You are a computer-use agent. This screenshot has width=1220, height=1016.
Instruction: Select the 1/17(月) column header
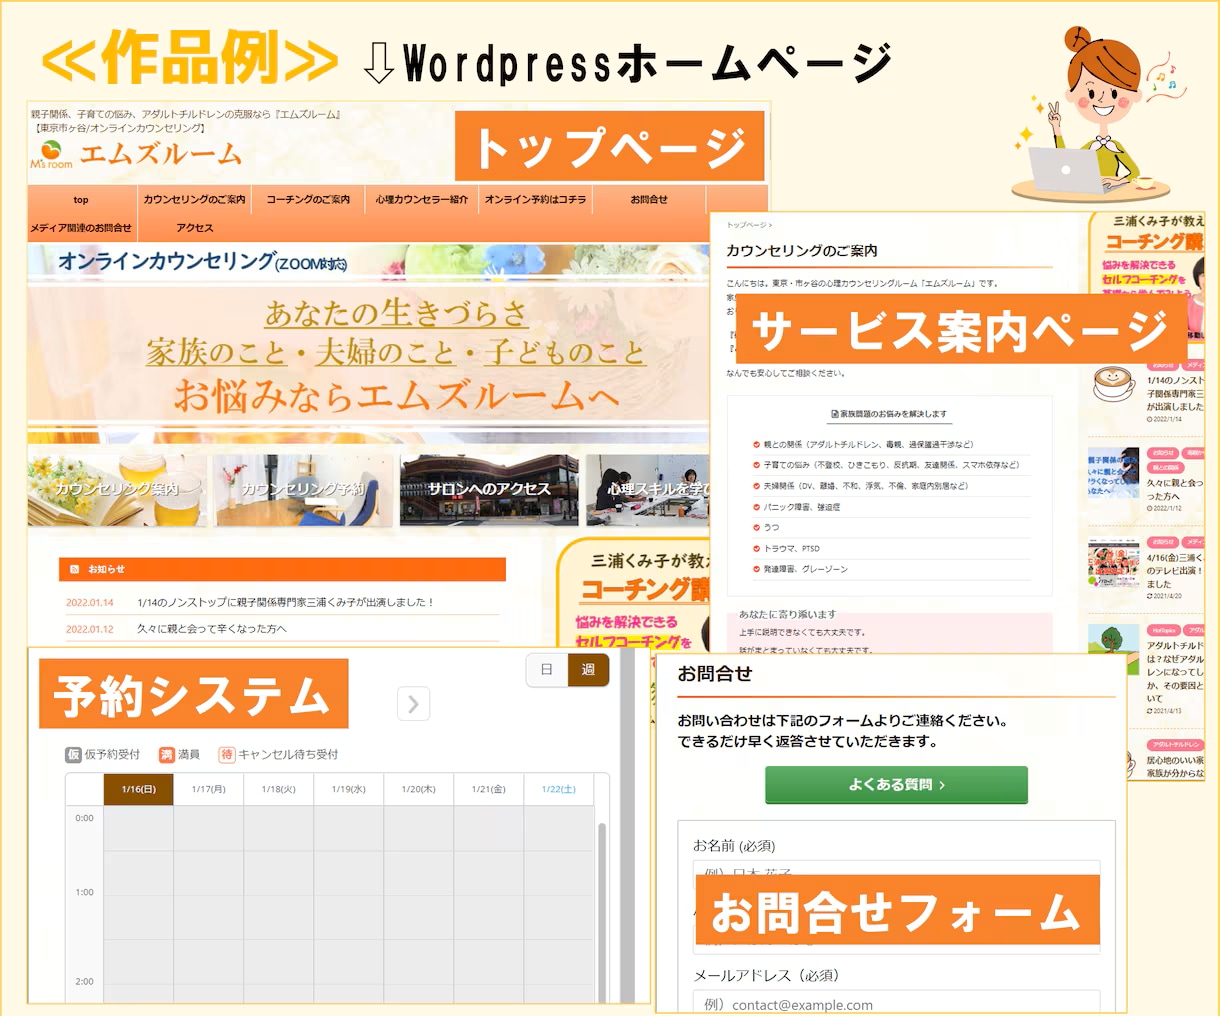point(208,789)
